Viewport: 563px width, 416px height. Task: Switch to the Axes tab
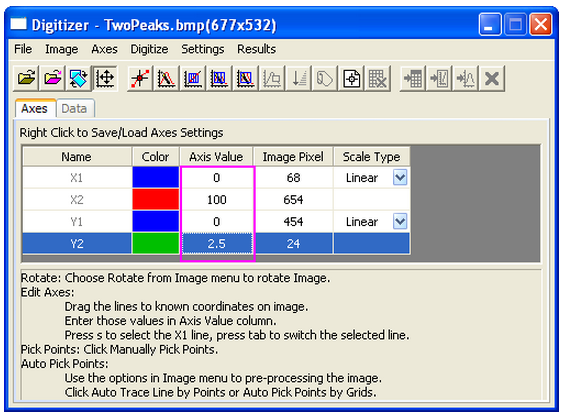tap(35, 108)
